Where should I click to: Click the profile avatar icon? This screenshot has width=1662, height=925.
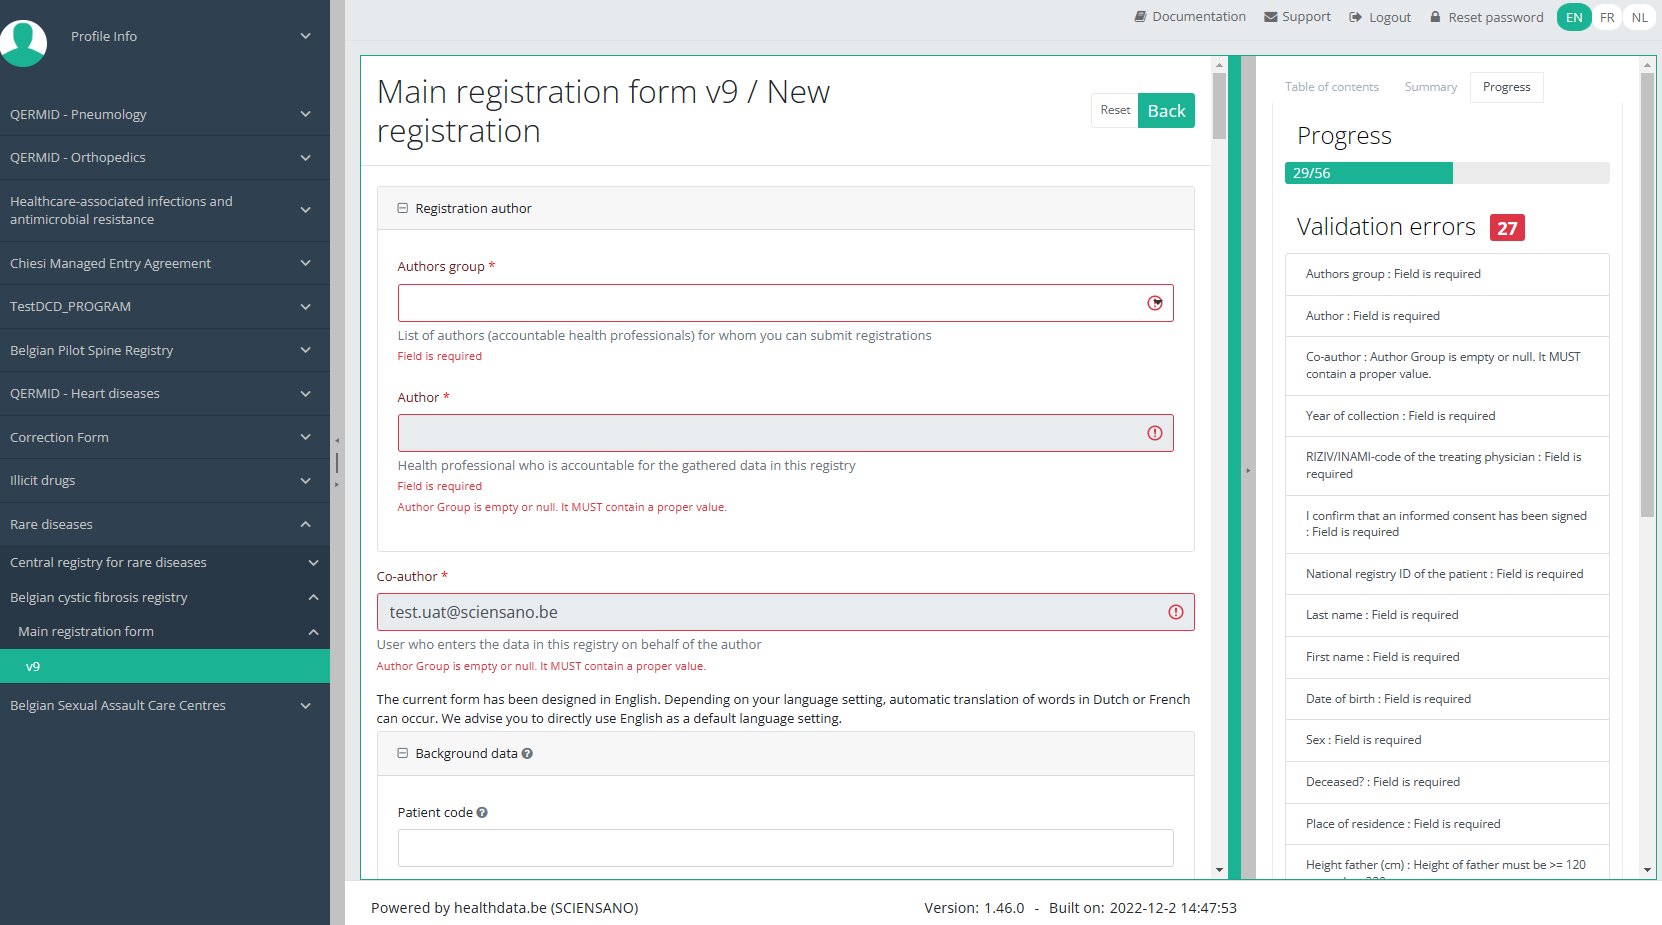coord(23,43)
